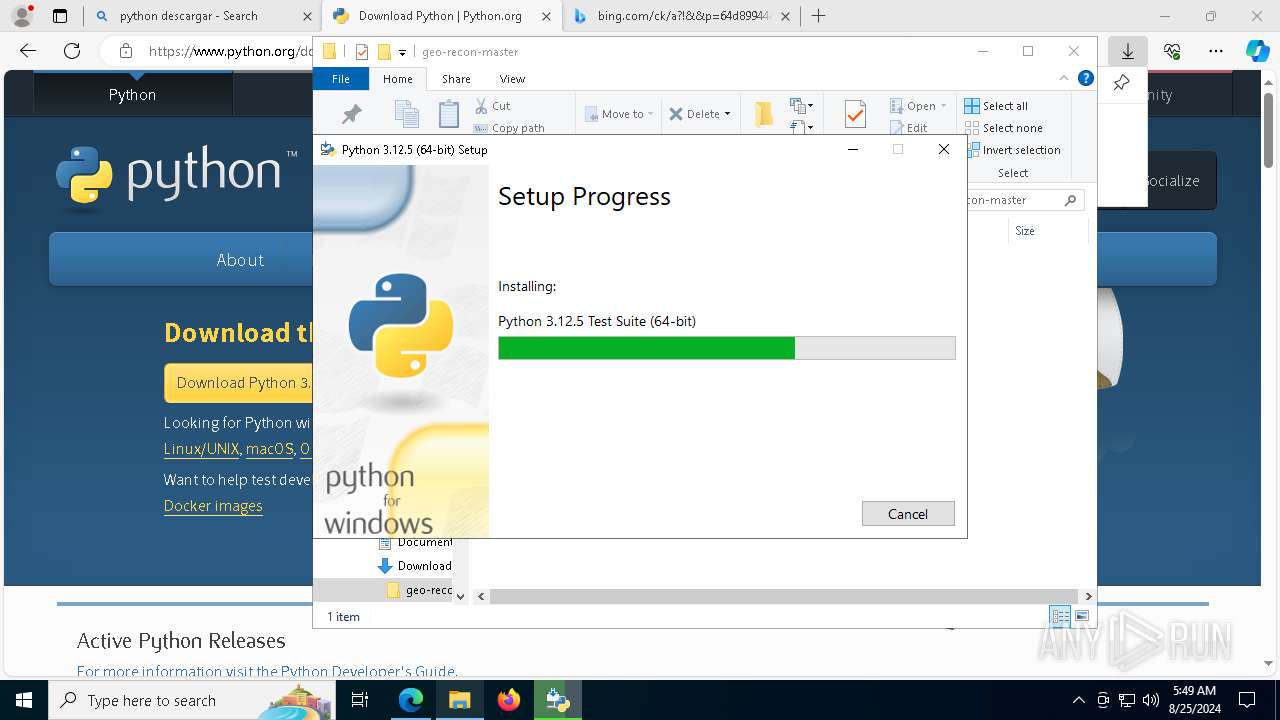Open the Linux/UNIX download link
Viewport: 1280px width, 720px height.
tap(201, 449)
